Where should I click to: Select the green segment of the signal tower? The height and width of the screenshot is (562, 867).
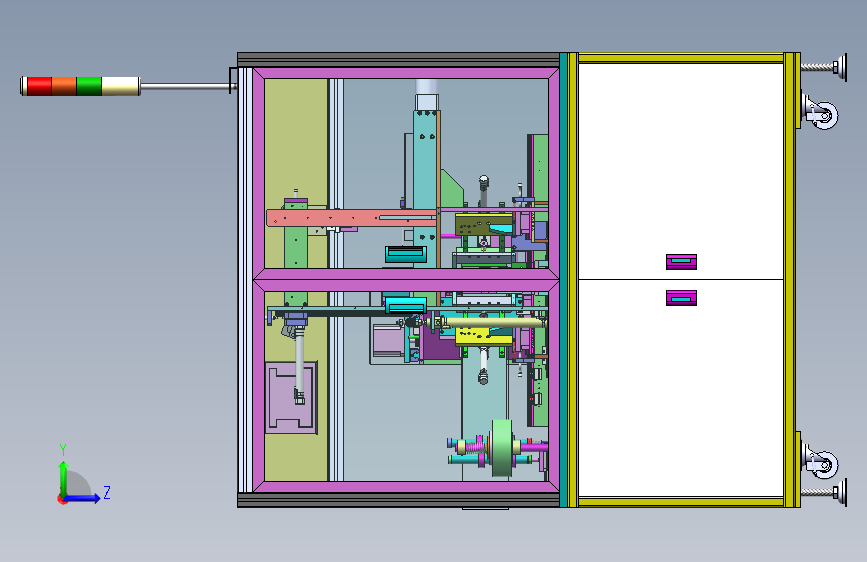[89, 86]
